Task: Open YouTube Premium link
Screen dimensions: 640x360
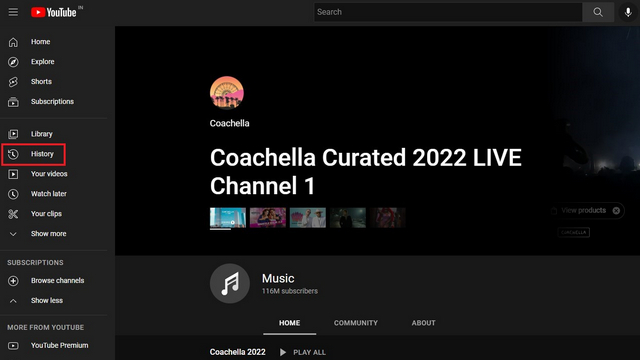Action: tap(60, 346)
